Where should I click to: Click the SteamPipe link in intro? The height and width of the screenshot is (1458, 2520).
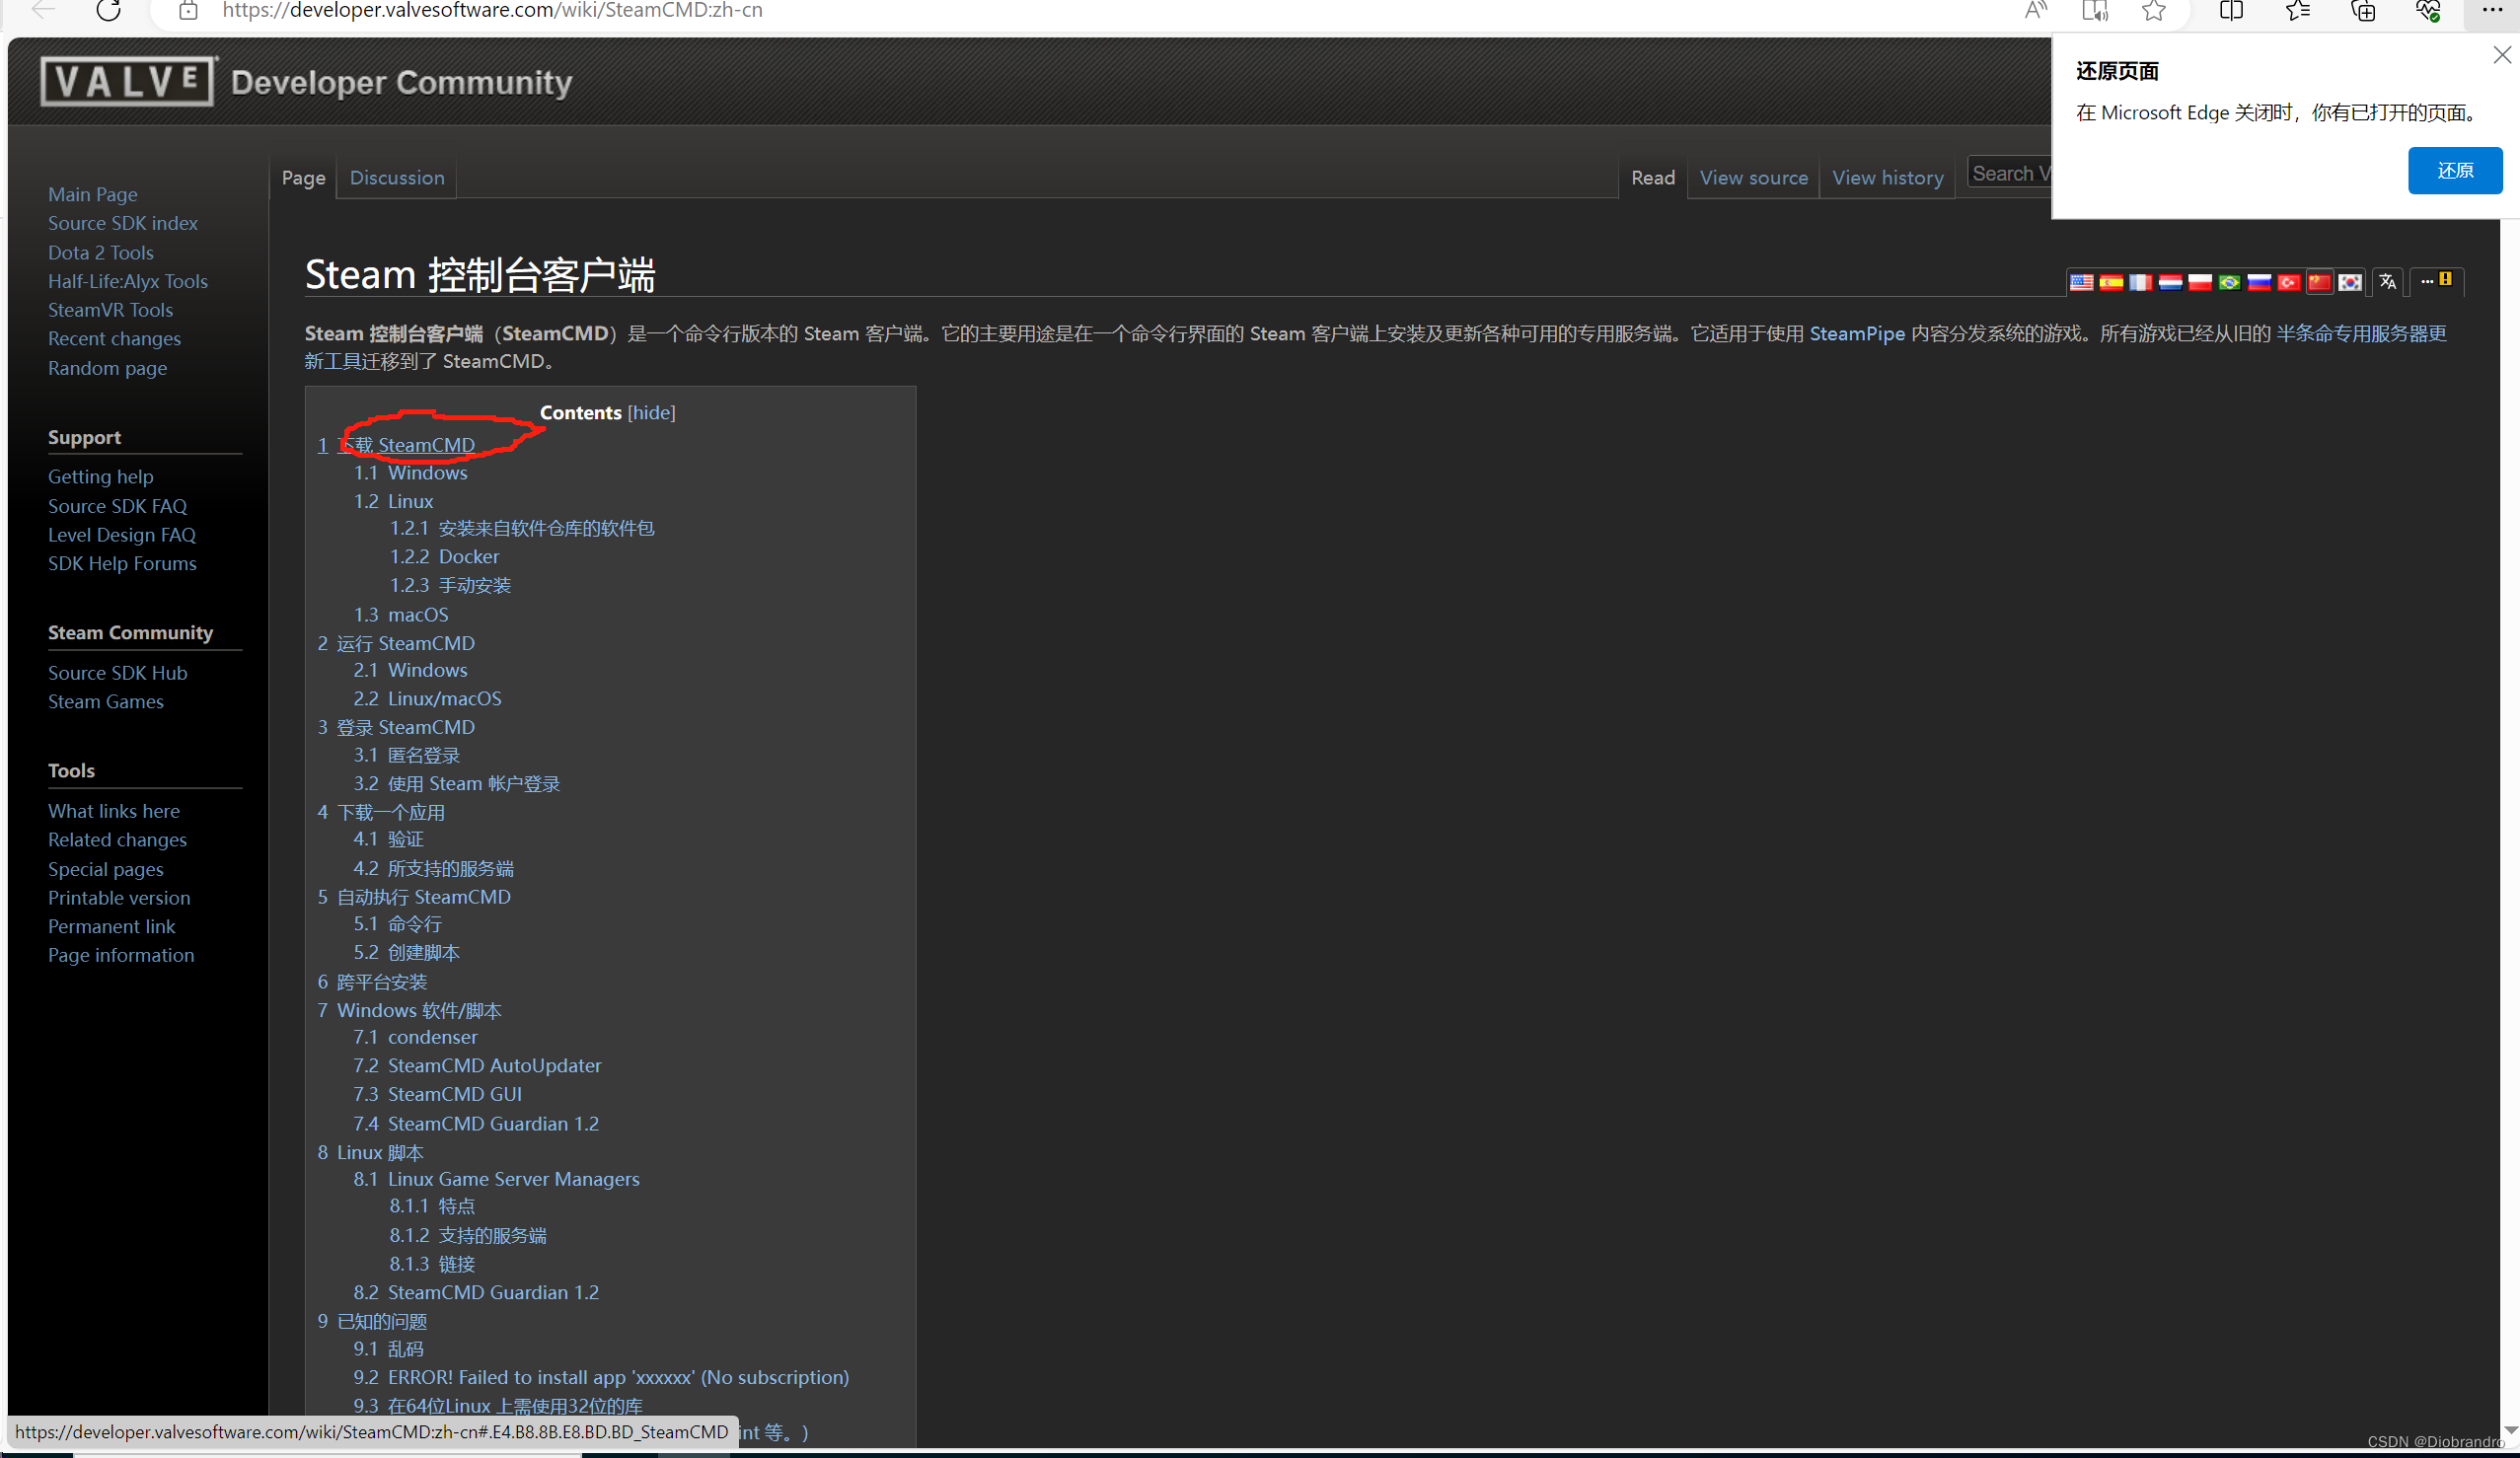(1856, 333)
